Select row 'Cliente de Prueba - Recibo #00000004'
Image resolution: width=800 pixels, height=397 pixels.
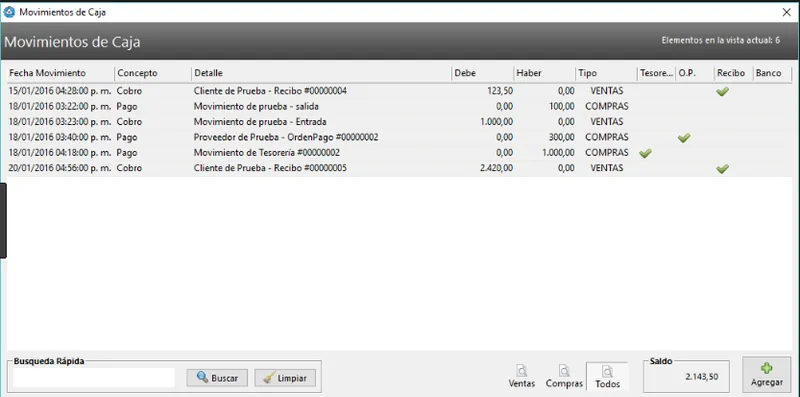[x=399, y=91]
